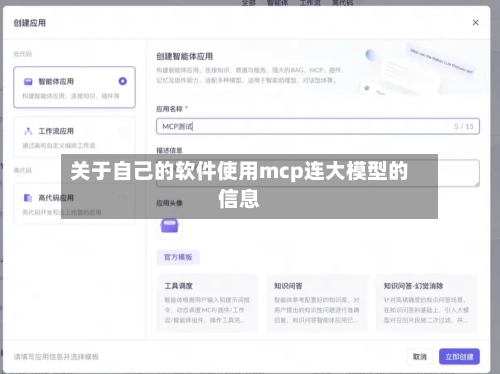Choose the 知识问答 template card
The image size is (500, 374).
(x=317, y=303)
